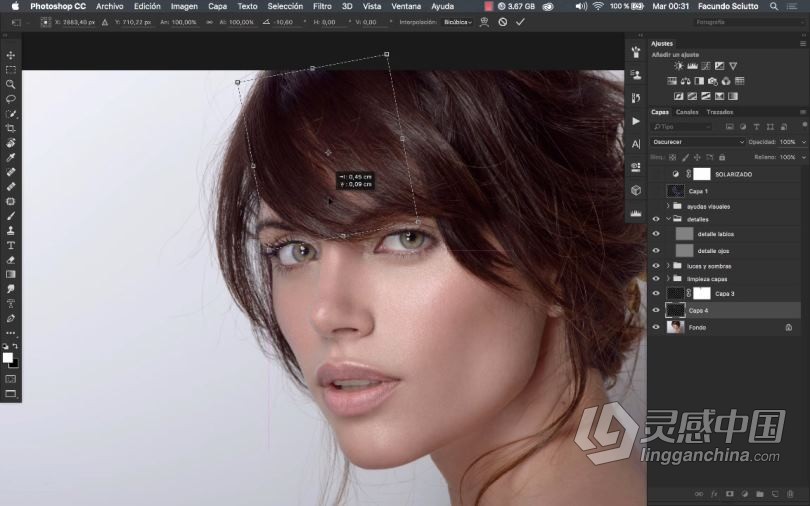The image size is (810, 506).
Task: Switch to warp mode icon in options bar
Action: point(484,22)
